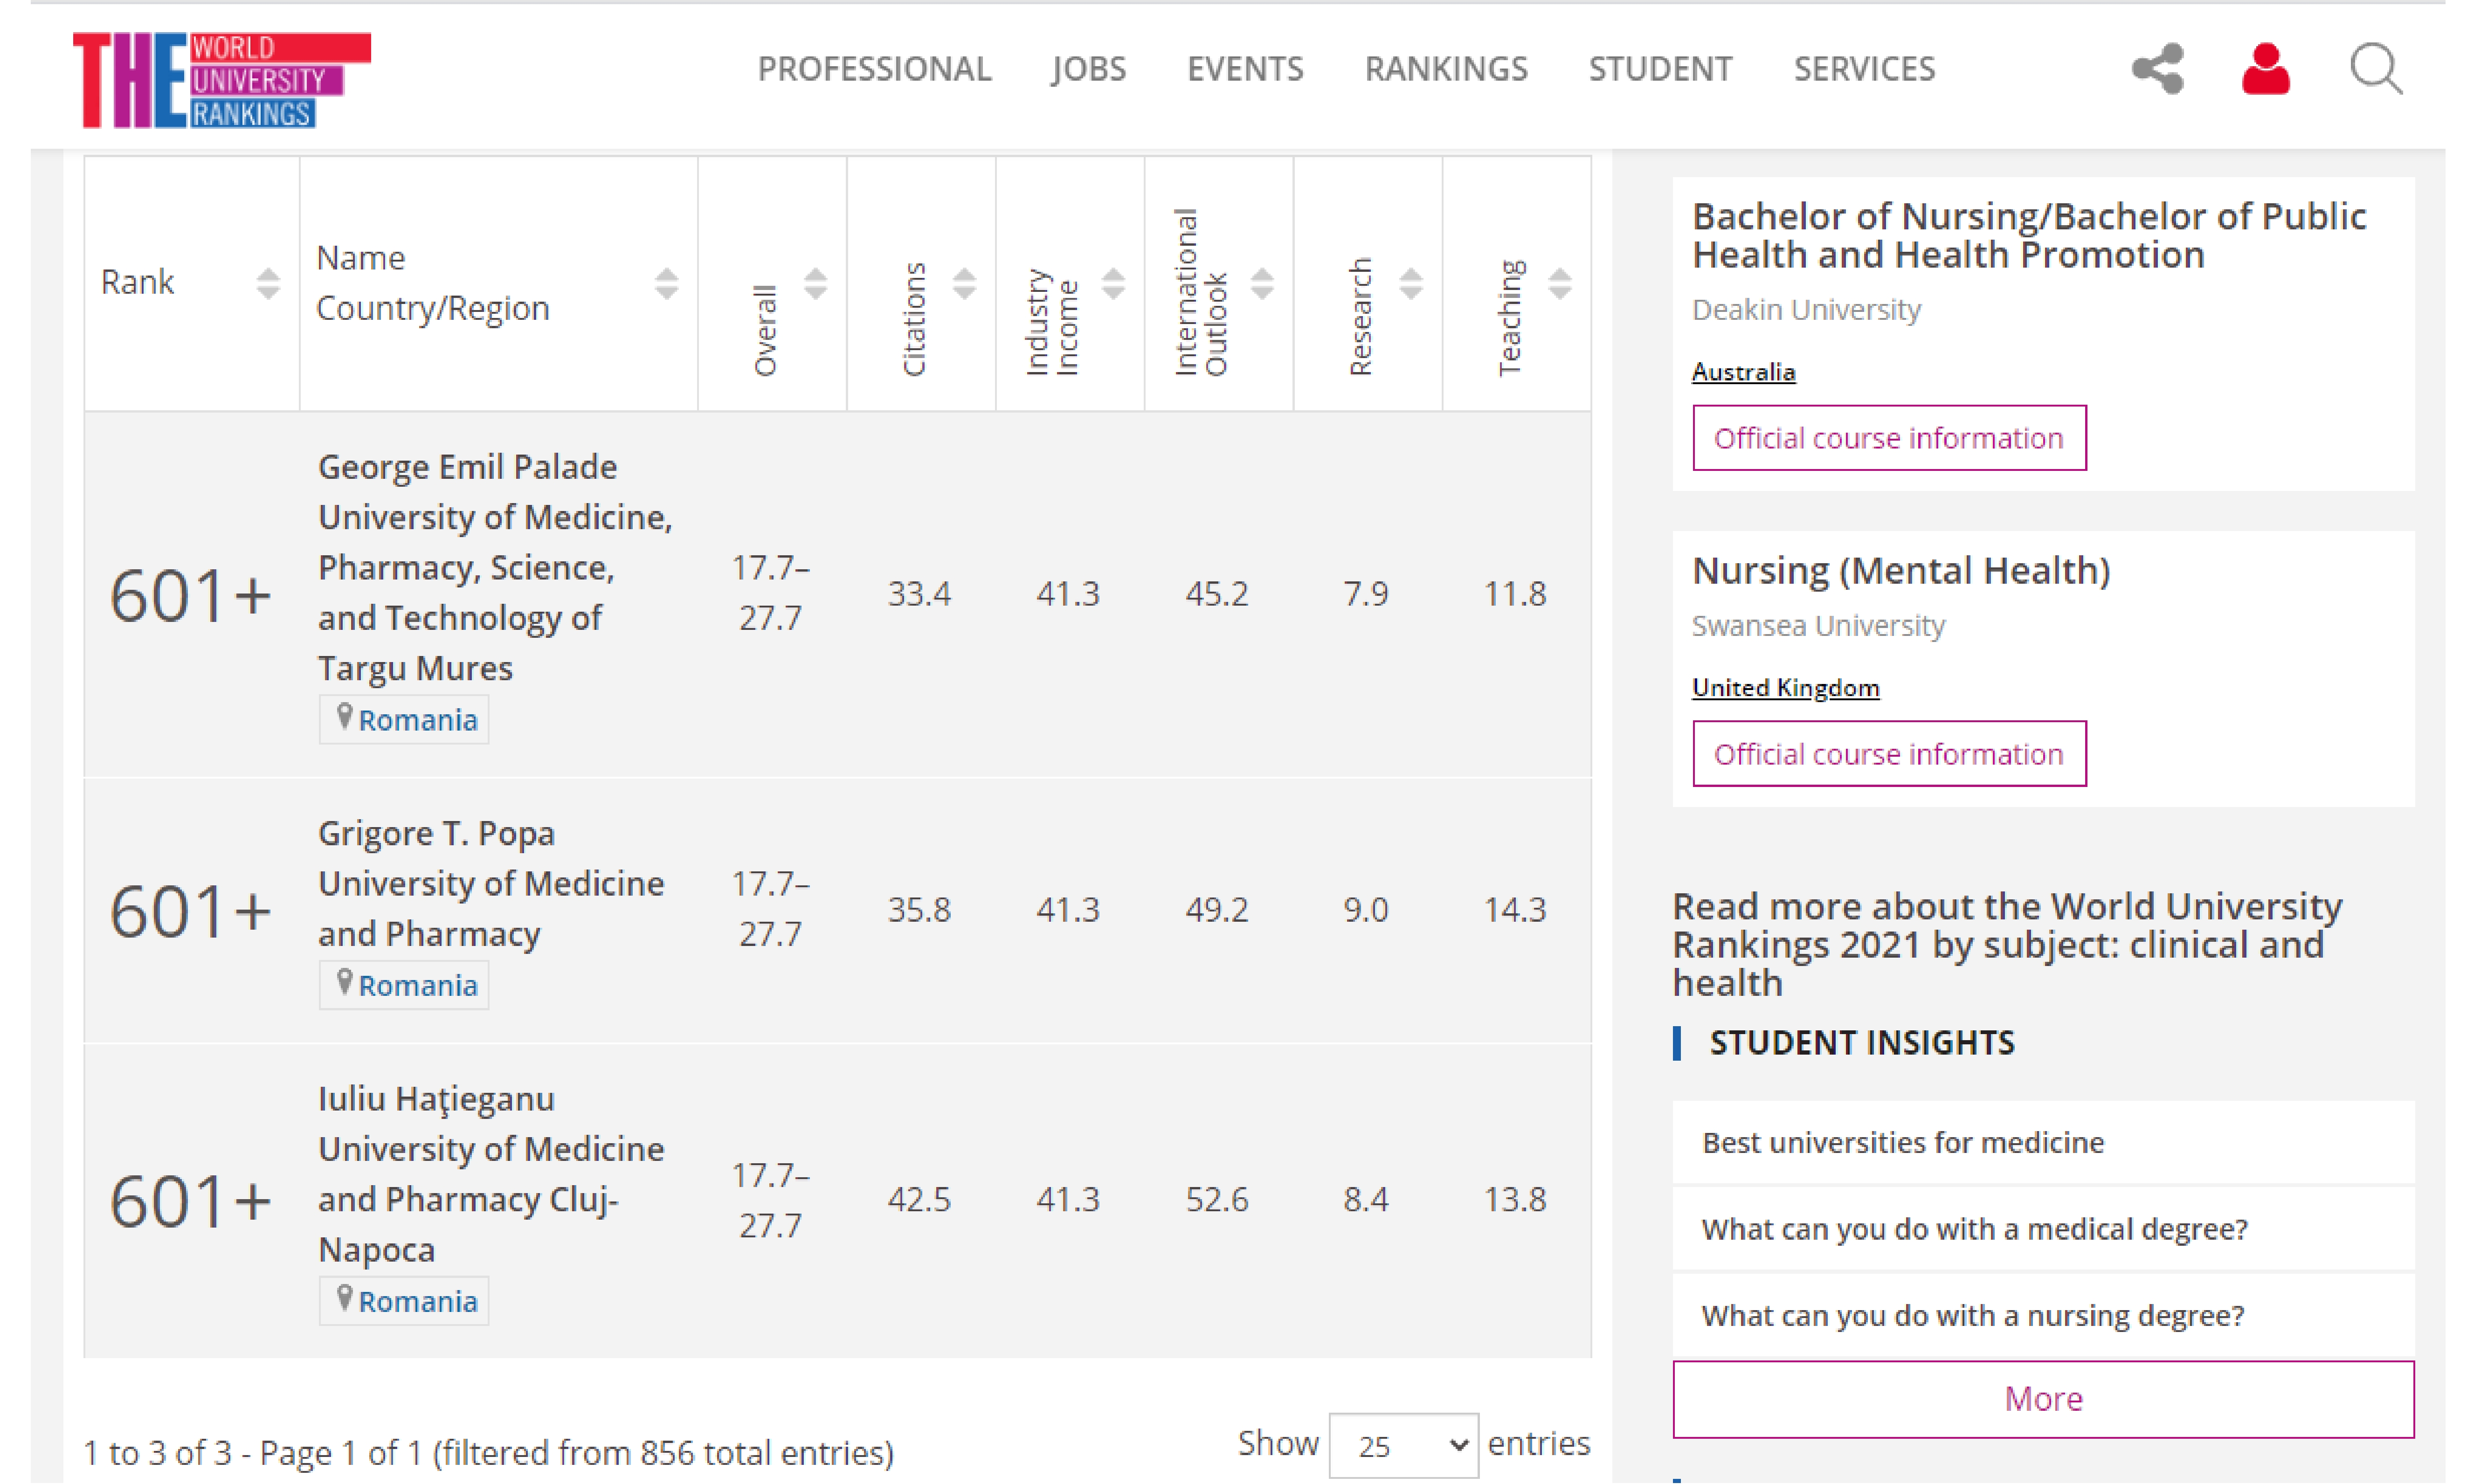
Task: Click the search magnifier icon
Action: (x=2375, y=69)
